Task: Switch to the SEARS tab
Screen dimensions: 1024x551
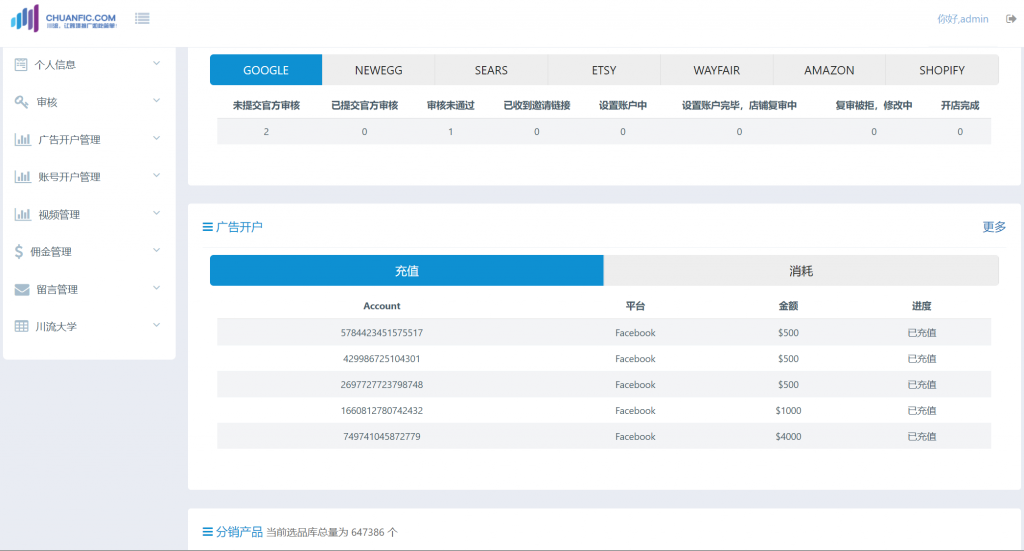Action: tap(491, 70)
